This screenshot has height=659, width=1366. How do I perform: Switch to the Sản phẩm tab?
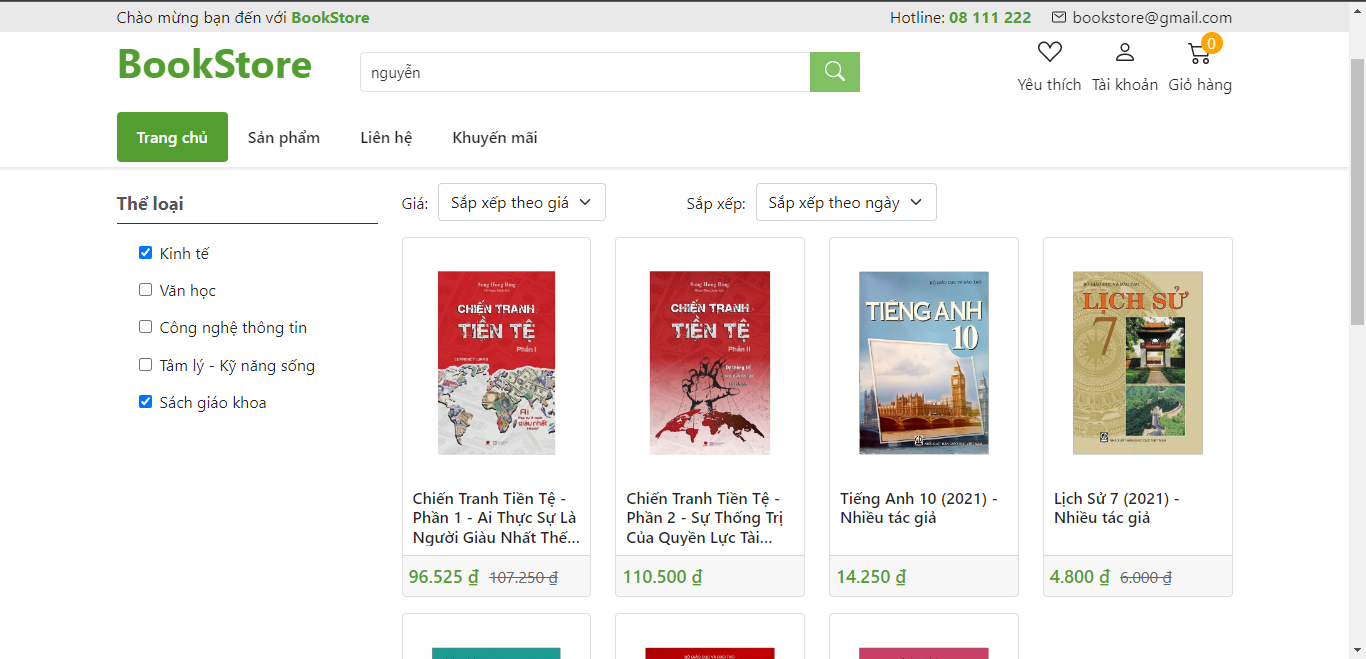(x=284, y=137)
